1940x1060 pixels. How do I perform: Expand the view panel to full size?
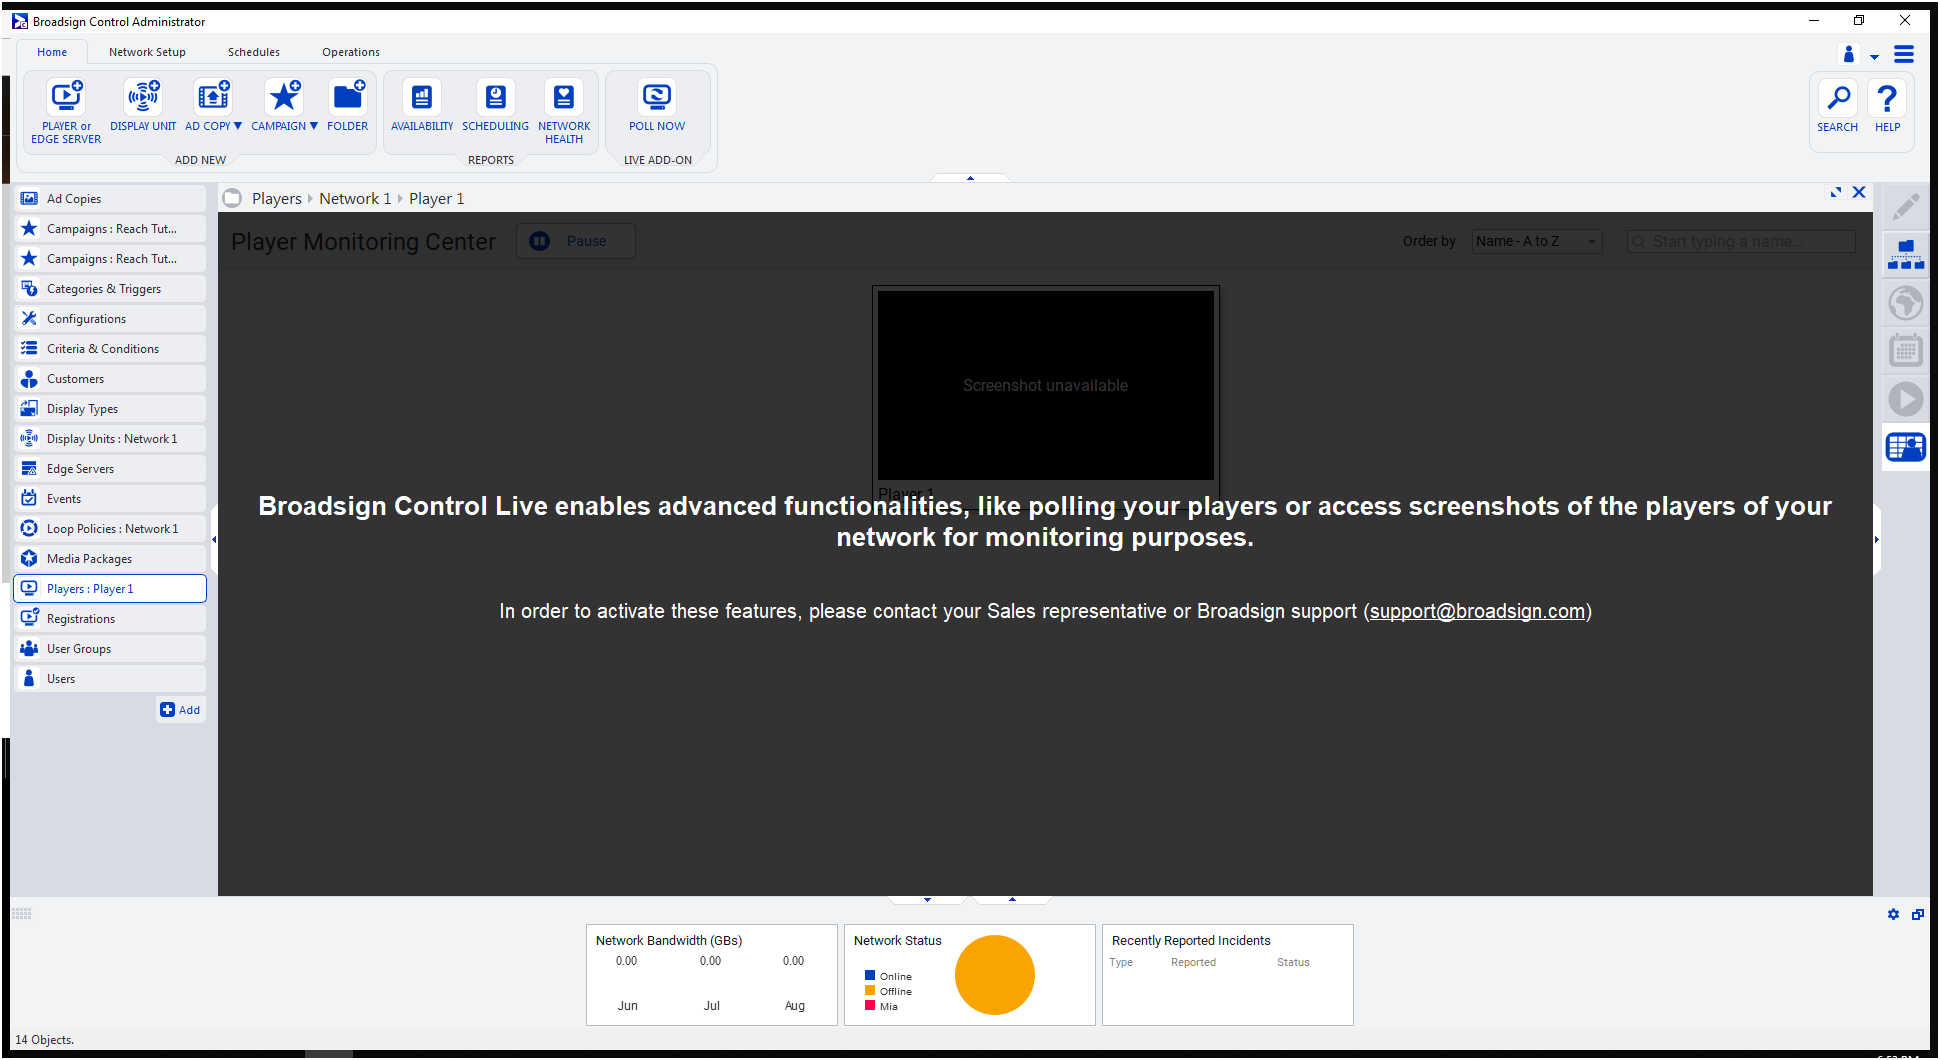[x=1836, y=192]
